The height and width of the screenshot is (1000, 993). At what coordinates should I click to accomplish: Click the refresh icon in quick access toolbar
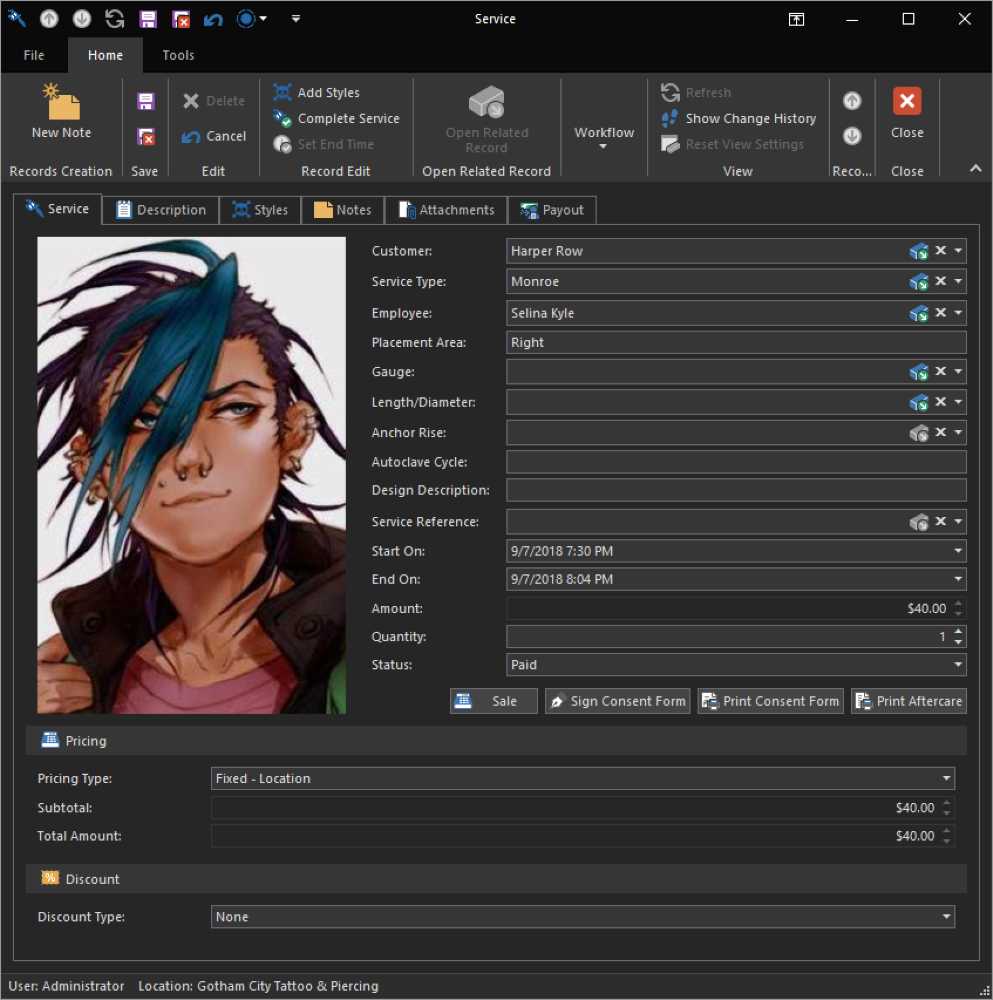115,19
